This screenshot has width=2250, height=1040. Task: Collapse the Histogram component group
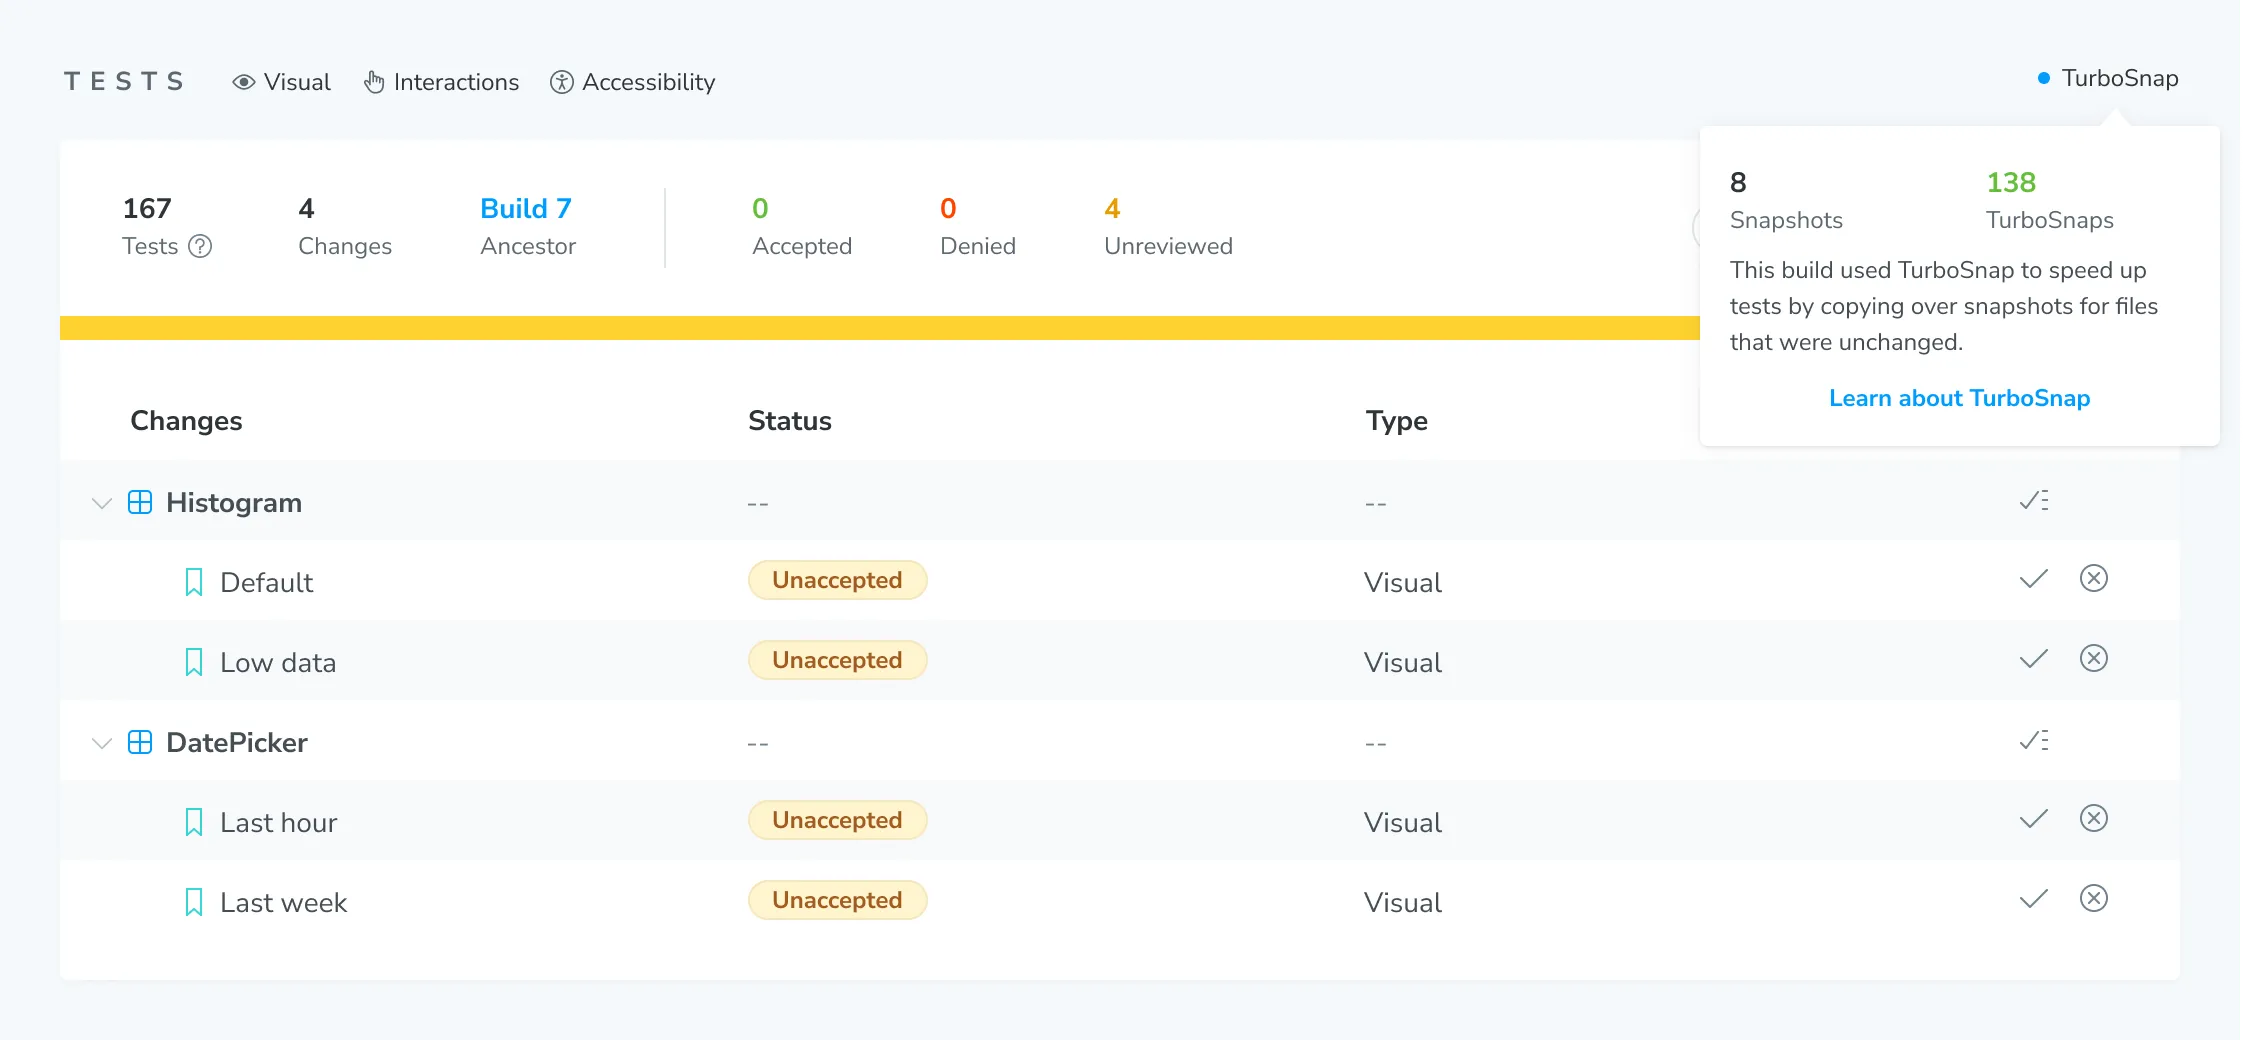101,503
